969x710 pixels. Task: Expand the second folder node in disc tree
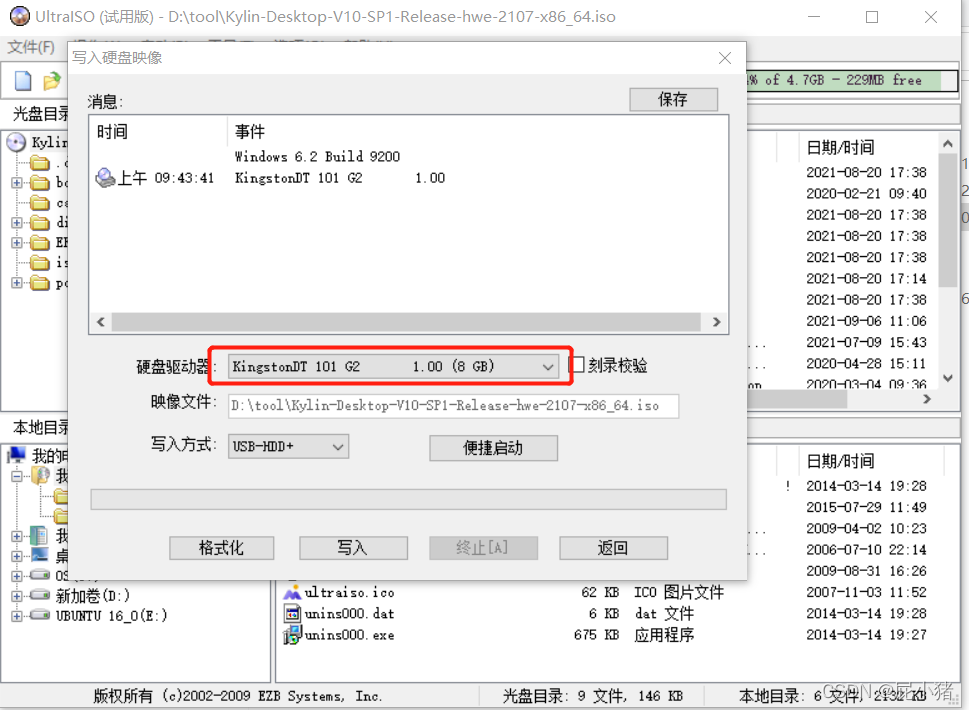point(17,182)
